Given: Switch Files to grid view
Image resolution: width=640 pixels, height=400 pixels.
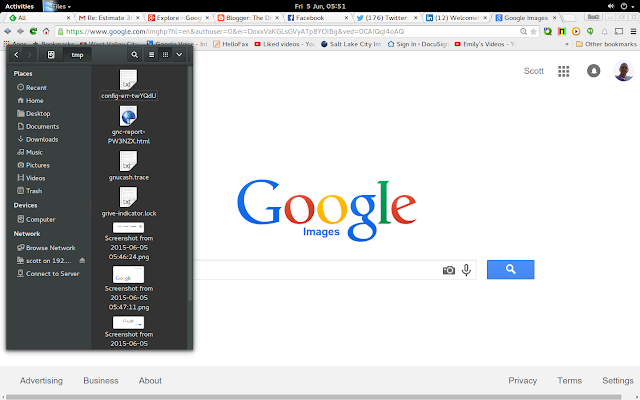Looking at the screenshot, I should (x=165, y=55).
